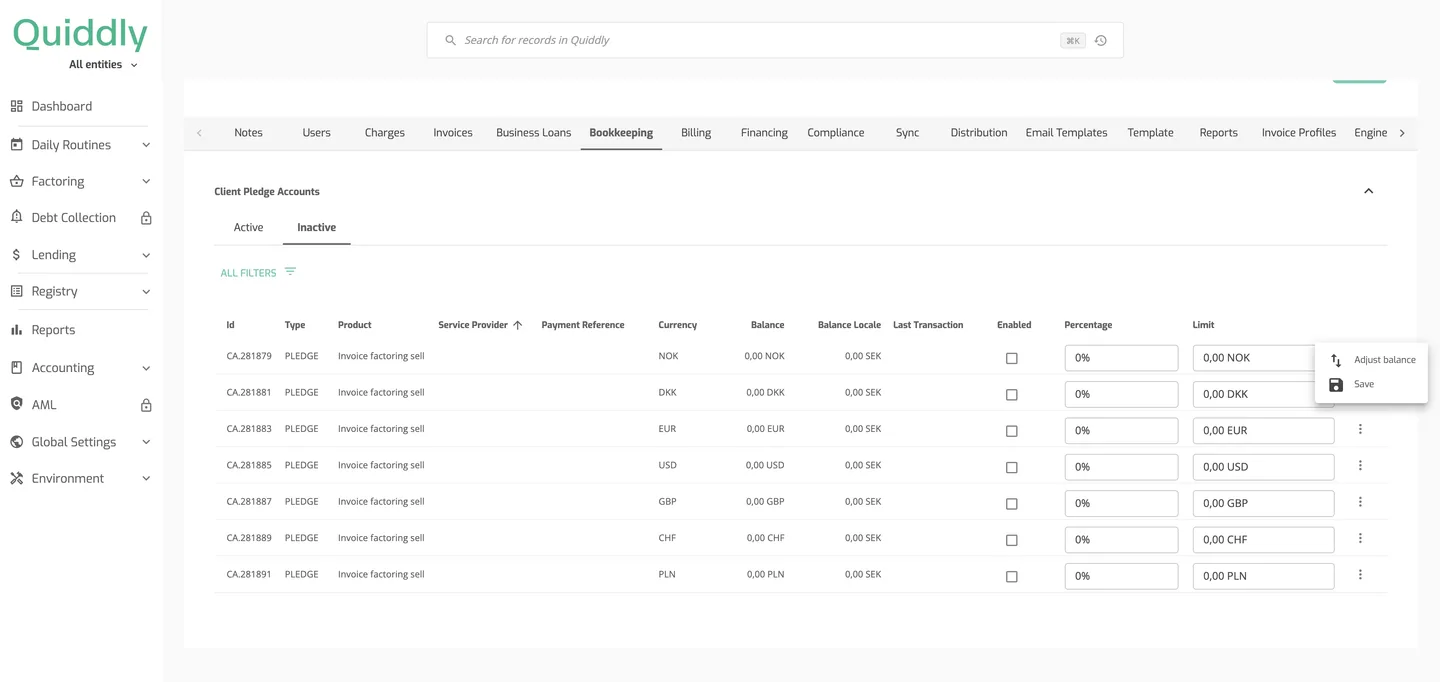Expand Daily Routines menu chevron
The width and height of the screenshot is (1440, 682).
pos(146,145)
